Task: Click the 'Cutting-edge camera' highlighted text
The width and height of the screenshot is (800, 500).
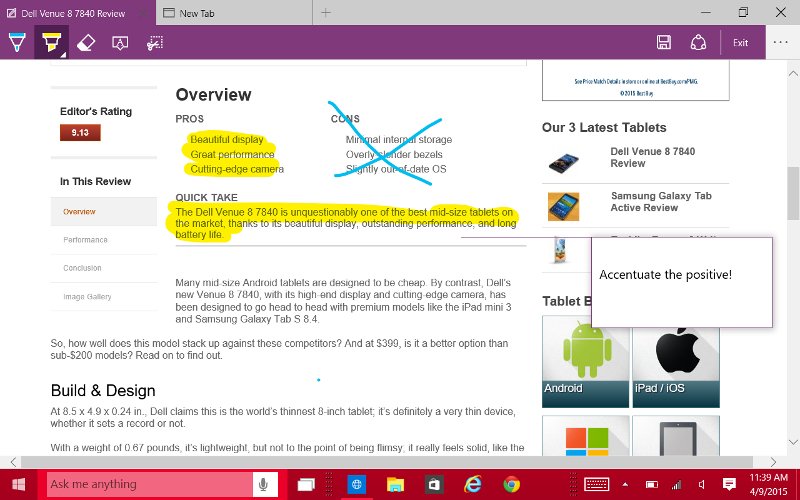Action: coord(237,169)
